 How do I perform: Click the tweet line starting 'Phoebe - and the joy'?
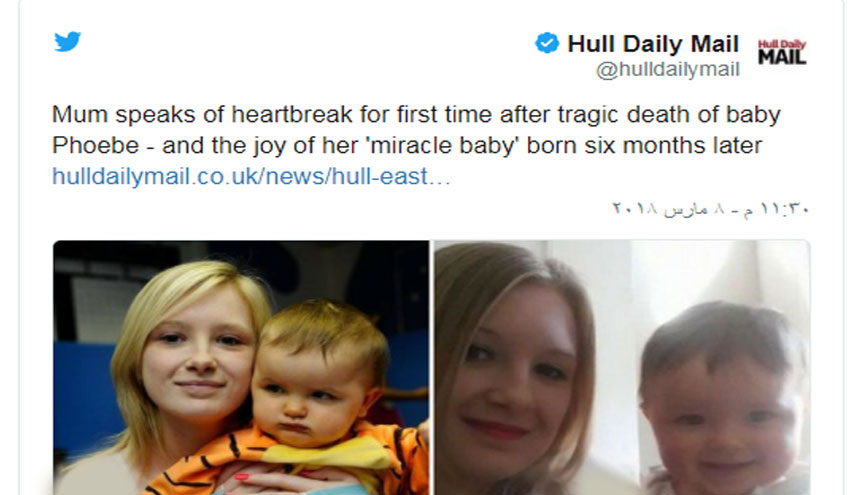coord(407,146)
